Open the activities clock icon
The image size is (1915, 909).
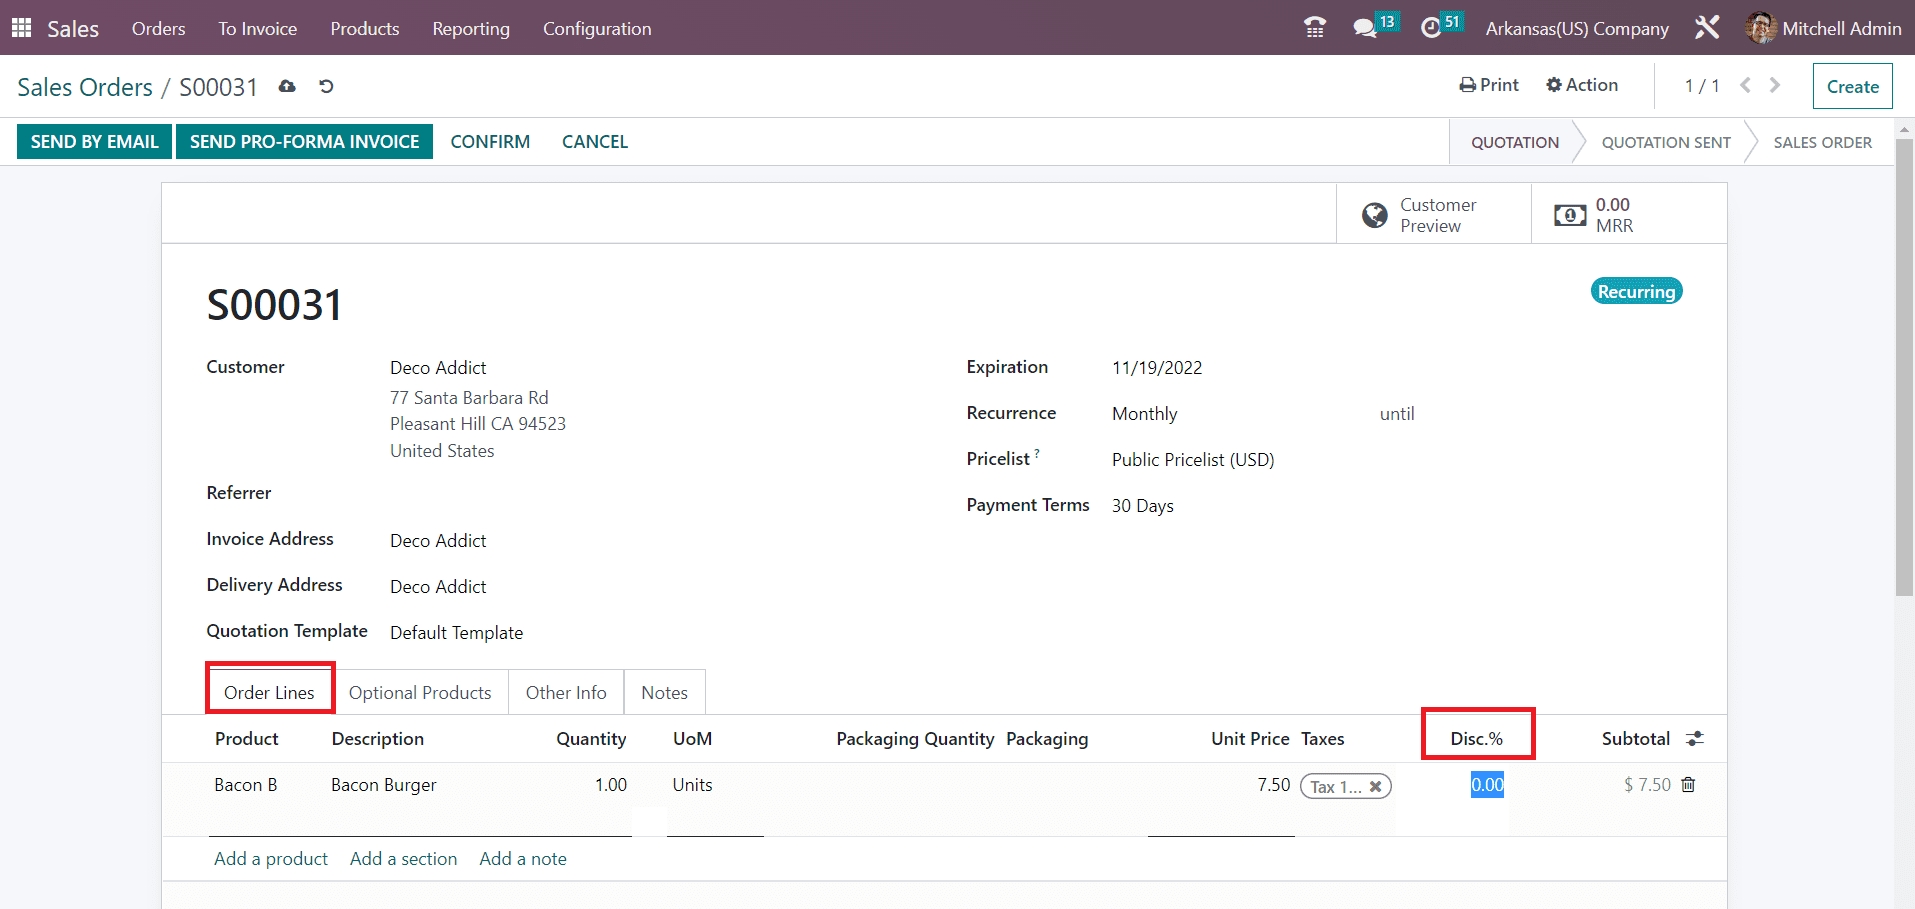point(1432,28)
